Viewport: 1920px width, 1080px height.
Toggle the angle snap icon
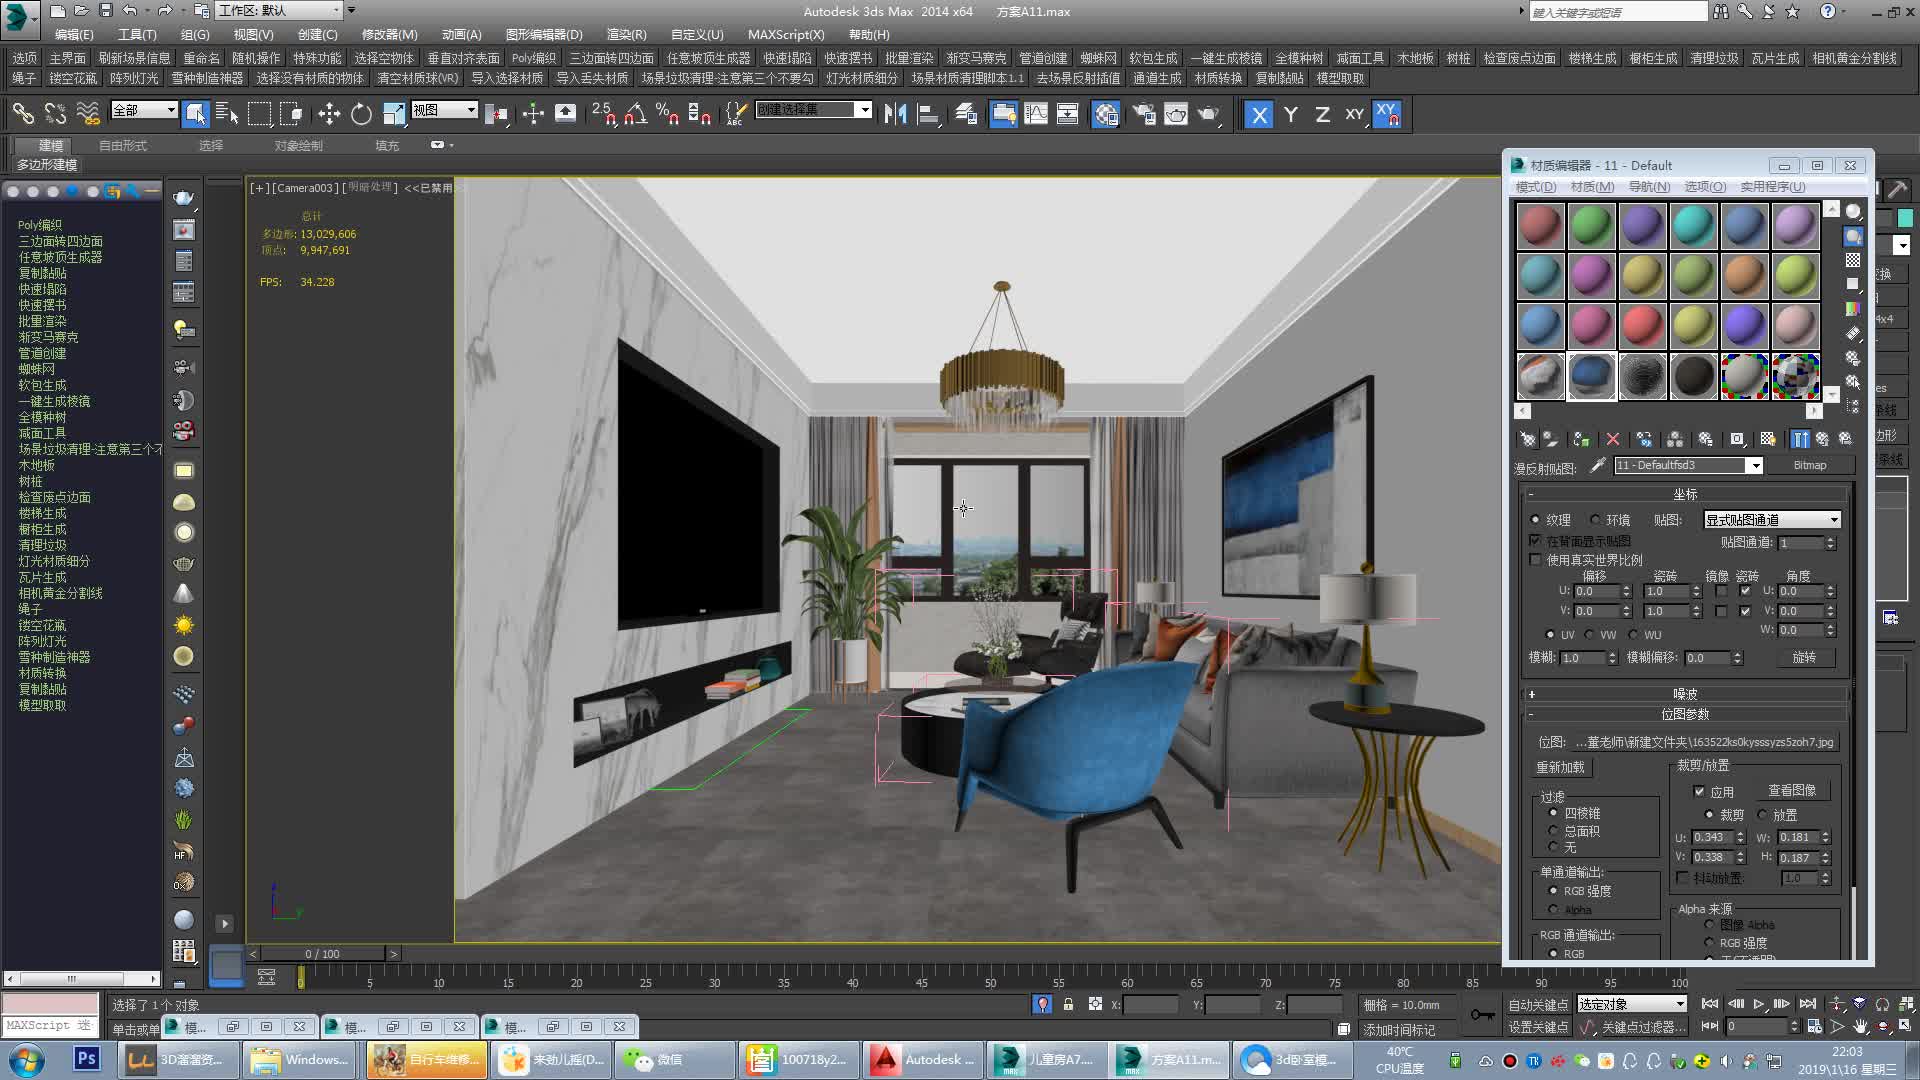635,114
